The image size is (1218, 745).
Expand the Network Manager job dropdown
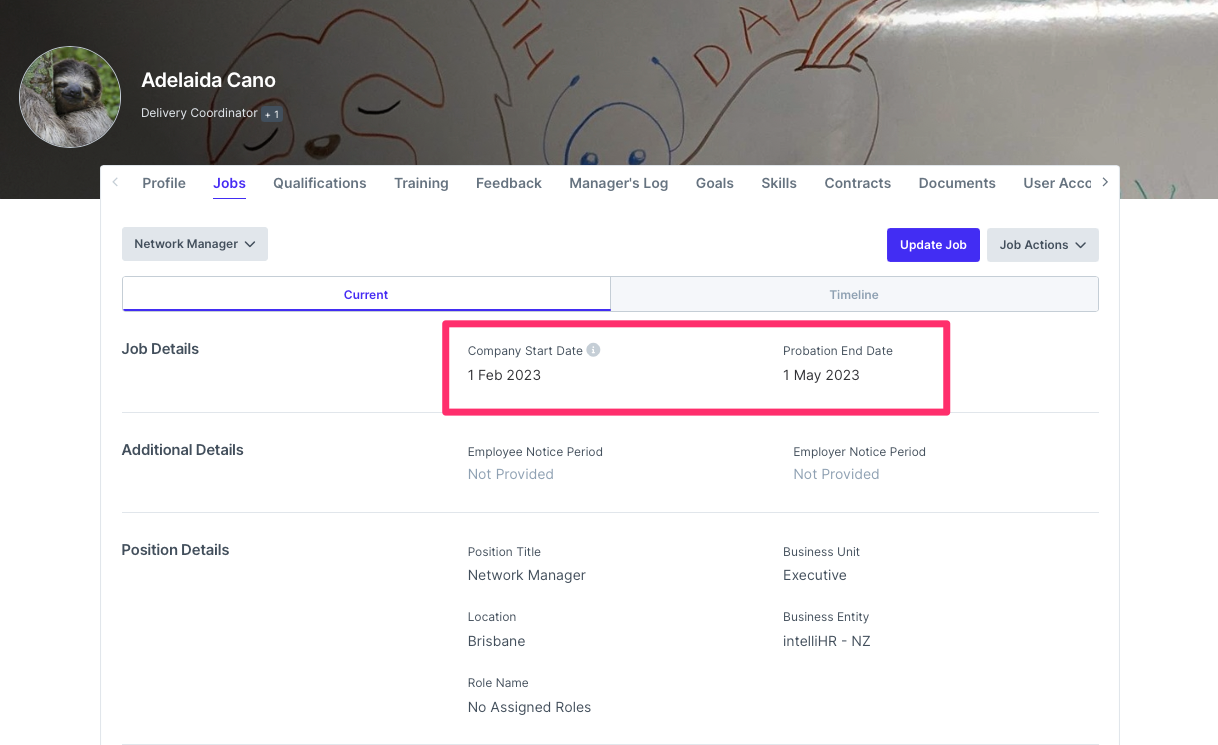point(195,244)
